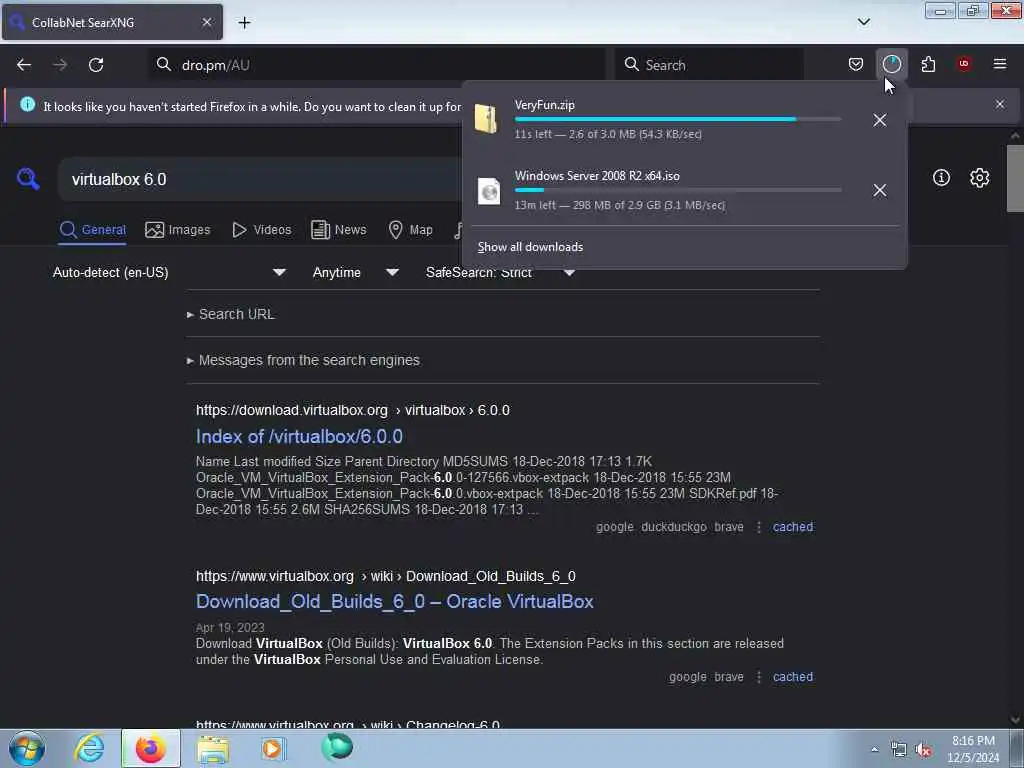Click the info icon on notification bar

point(27,104)
